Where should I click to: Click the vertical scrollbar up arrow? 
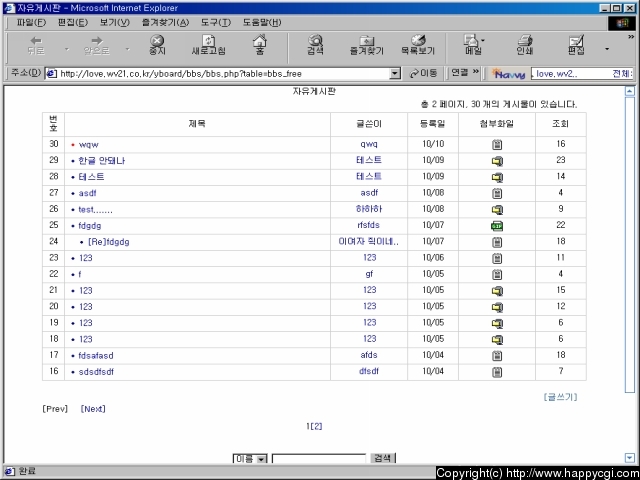[x=630, y=91]
